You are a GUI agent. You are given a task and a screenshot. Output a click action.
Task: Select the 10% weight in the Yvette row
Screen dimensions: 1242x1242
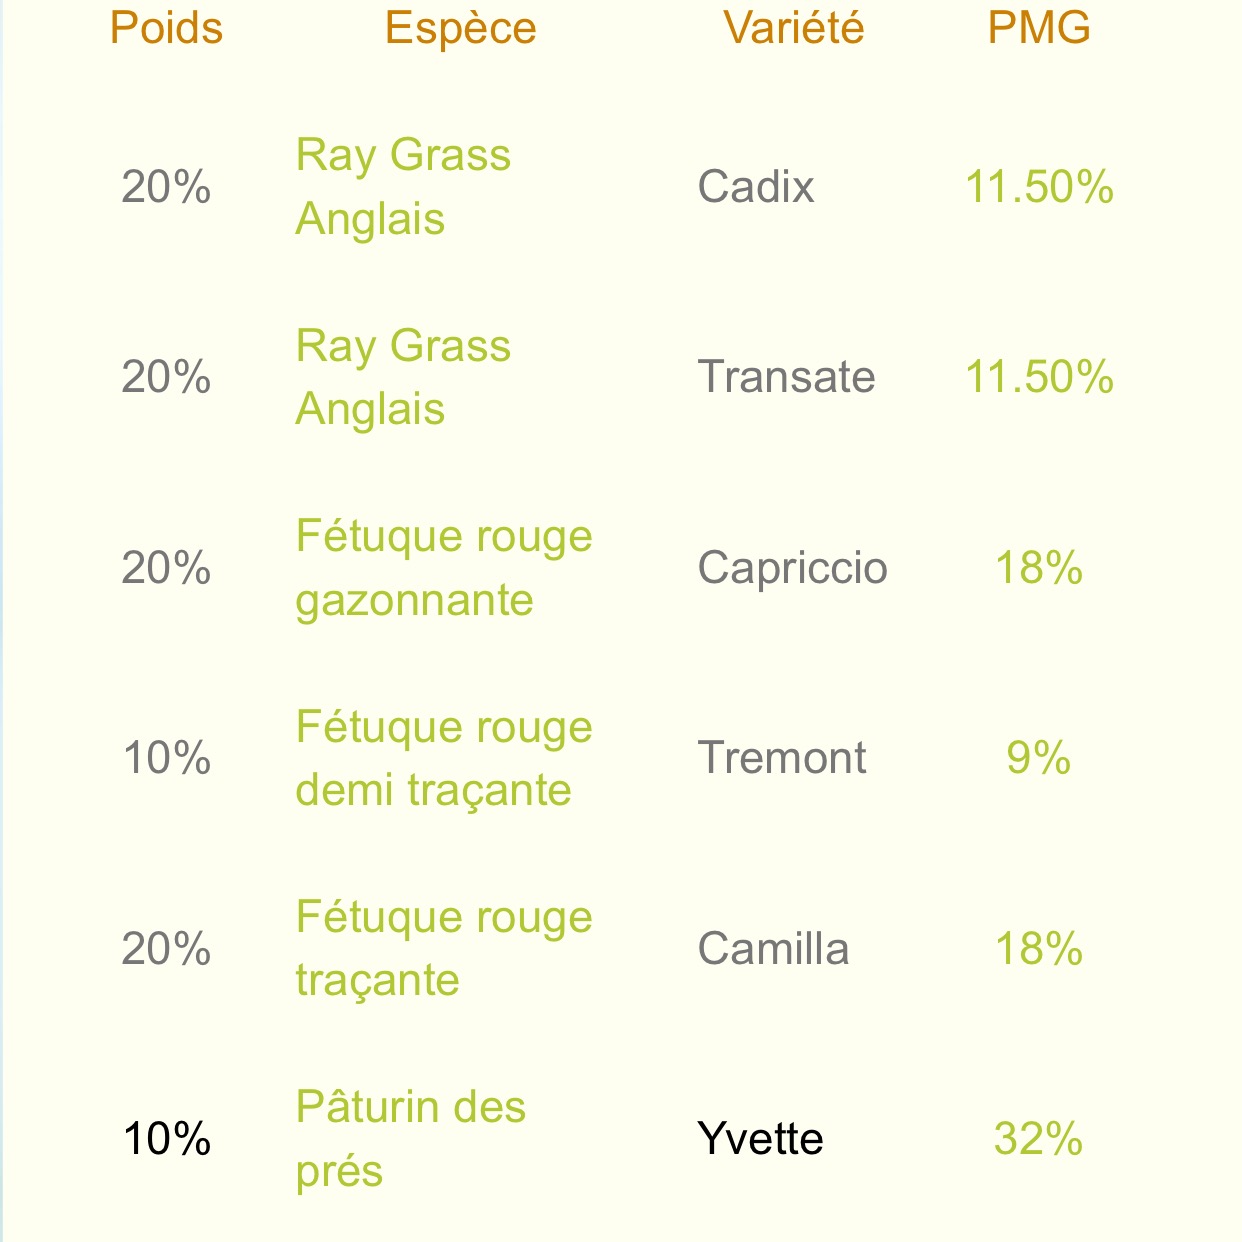click(166, 1139)
